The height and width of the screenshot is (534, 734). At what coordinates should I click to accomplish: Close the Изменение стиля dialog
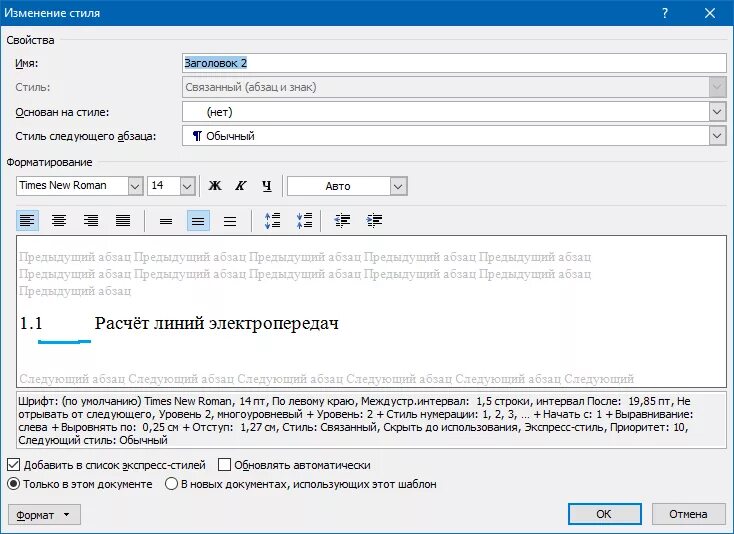coord(710,13)
